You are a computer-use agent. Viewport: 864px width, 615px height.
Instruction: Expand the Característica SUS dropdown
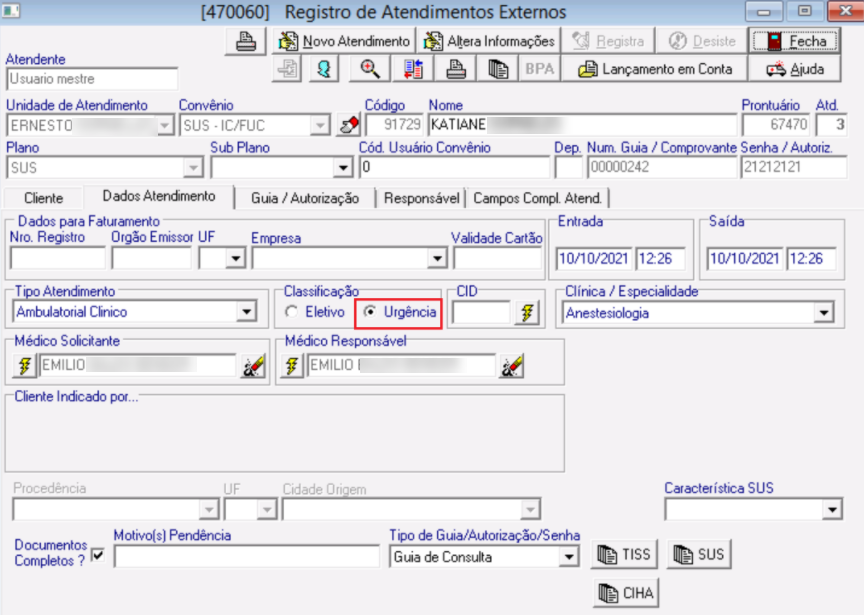click(x=832, y=509)
